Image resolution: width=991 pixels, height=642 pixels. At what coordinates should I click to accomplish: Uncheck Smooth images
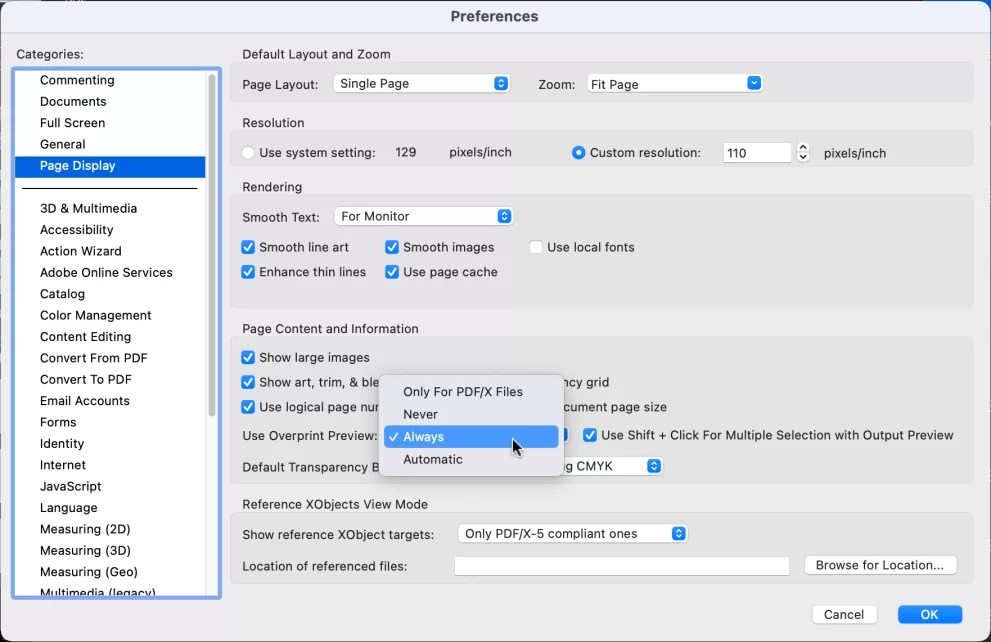tap(391, 247)
